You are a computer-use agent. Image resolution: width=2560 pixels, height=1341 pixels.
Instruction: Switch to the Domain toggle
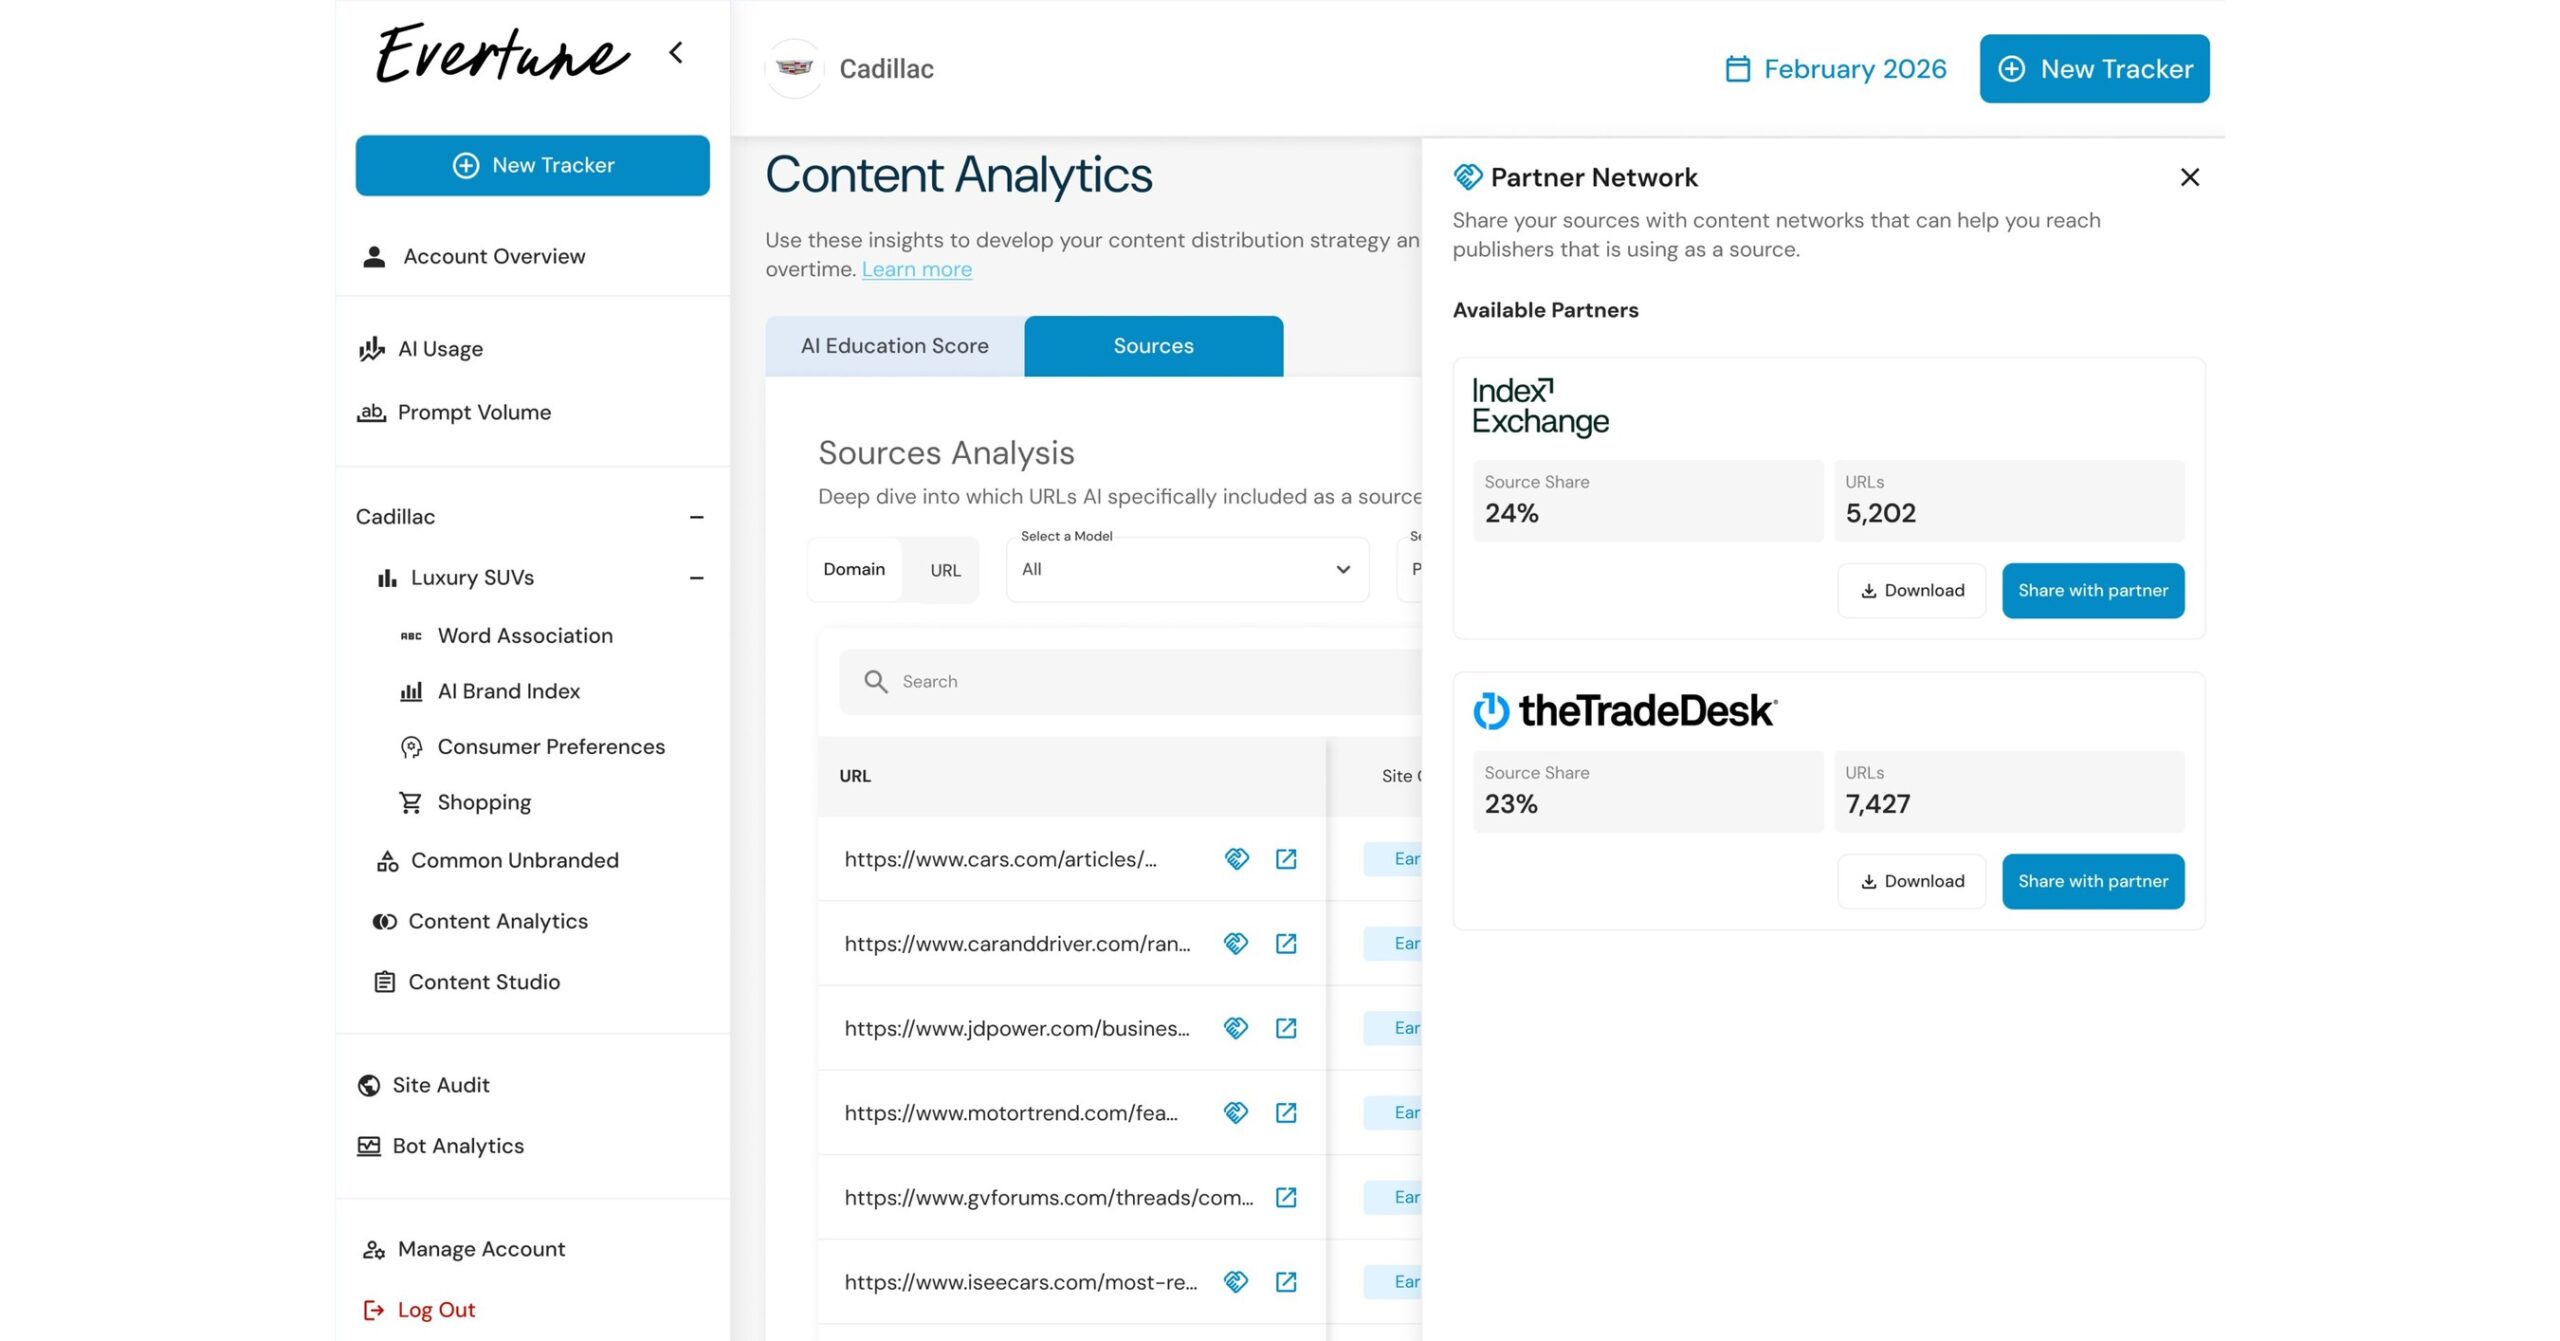point(854,569)
